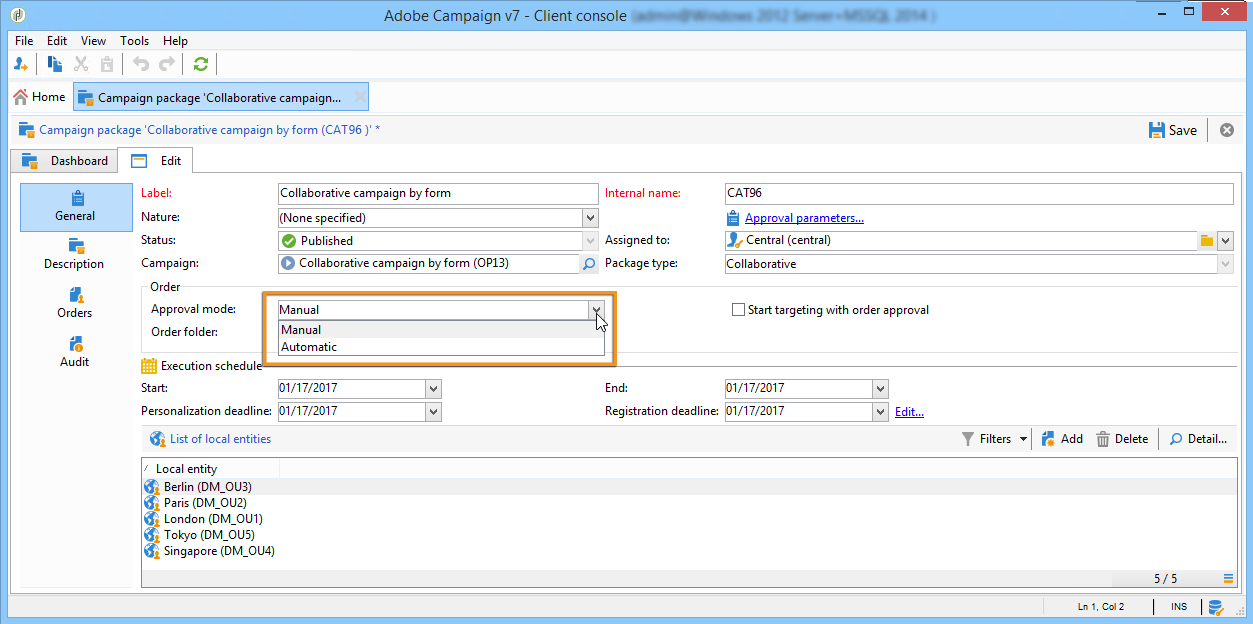Click the Internal name field
Viewport: 1253px width, 624px height.
pos(979,193)
